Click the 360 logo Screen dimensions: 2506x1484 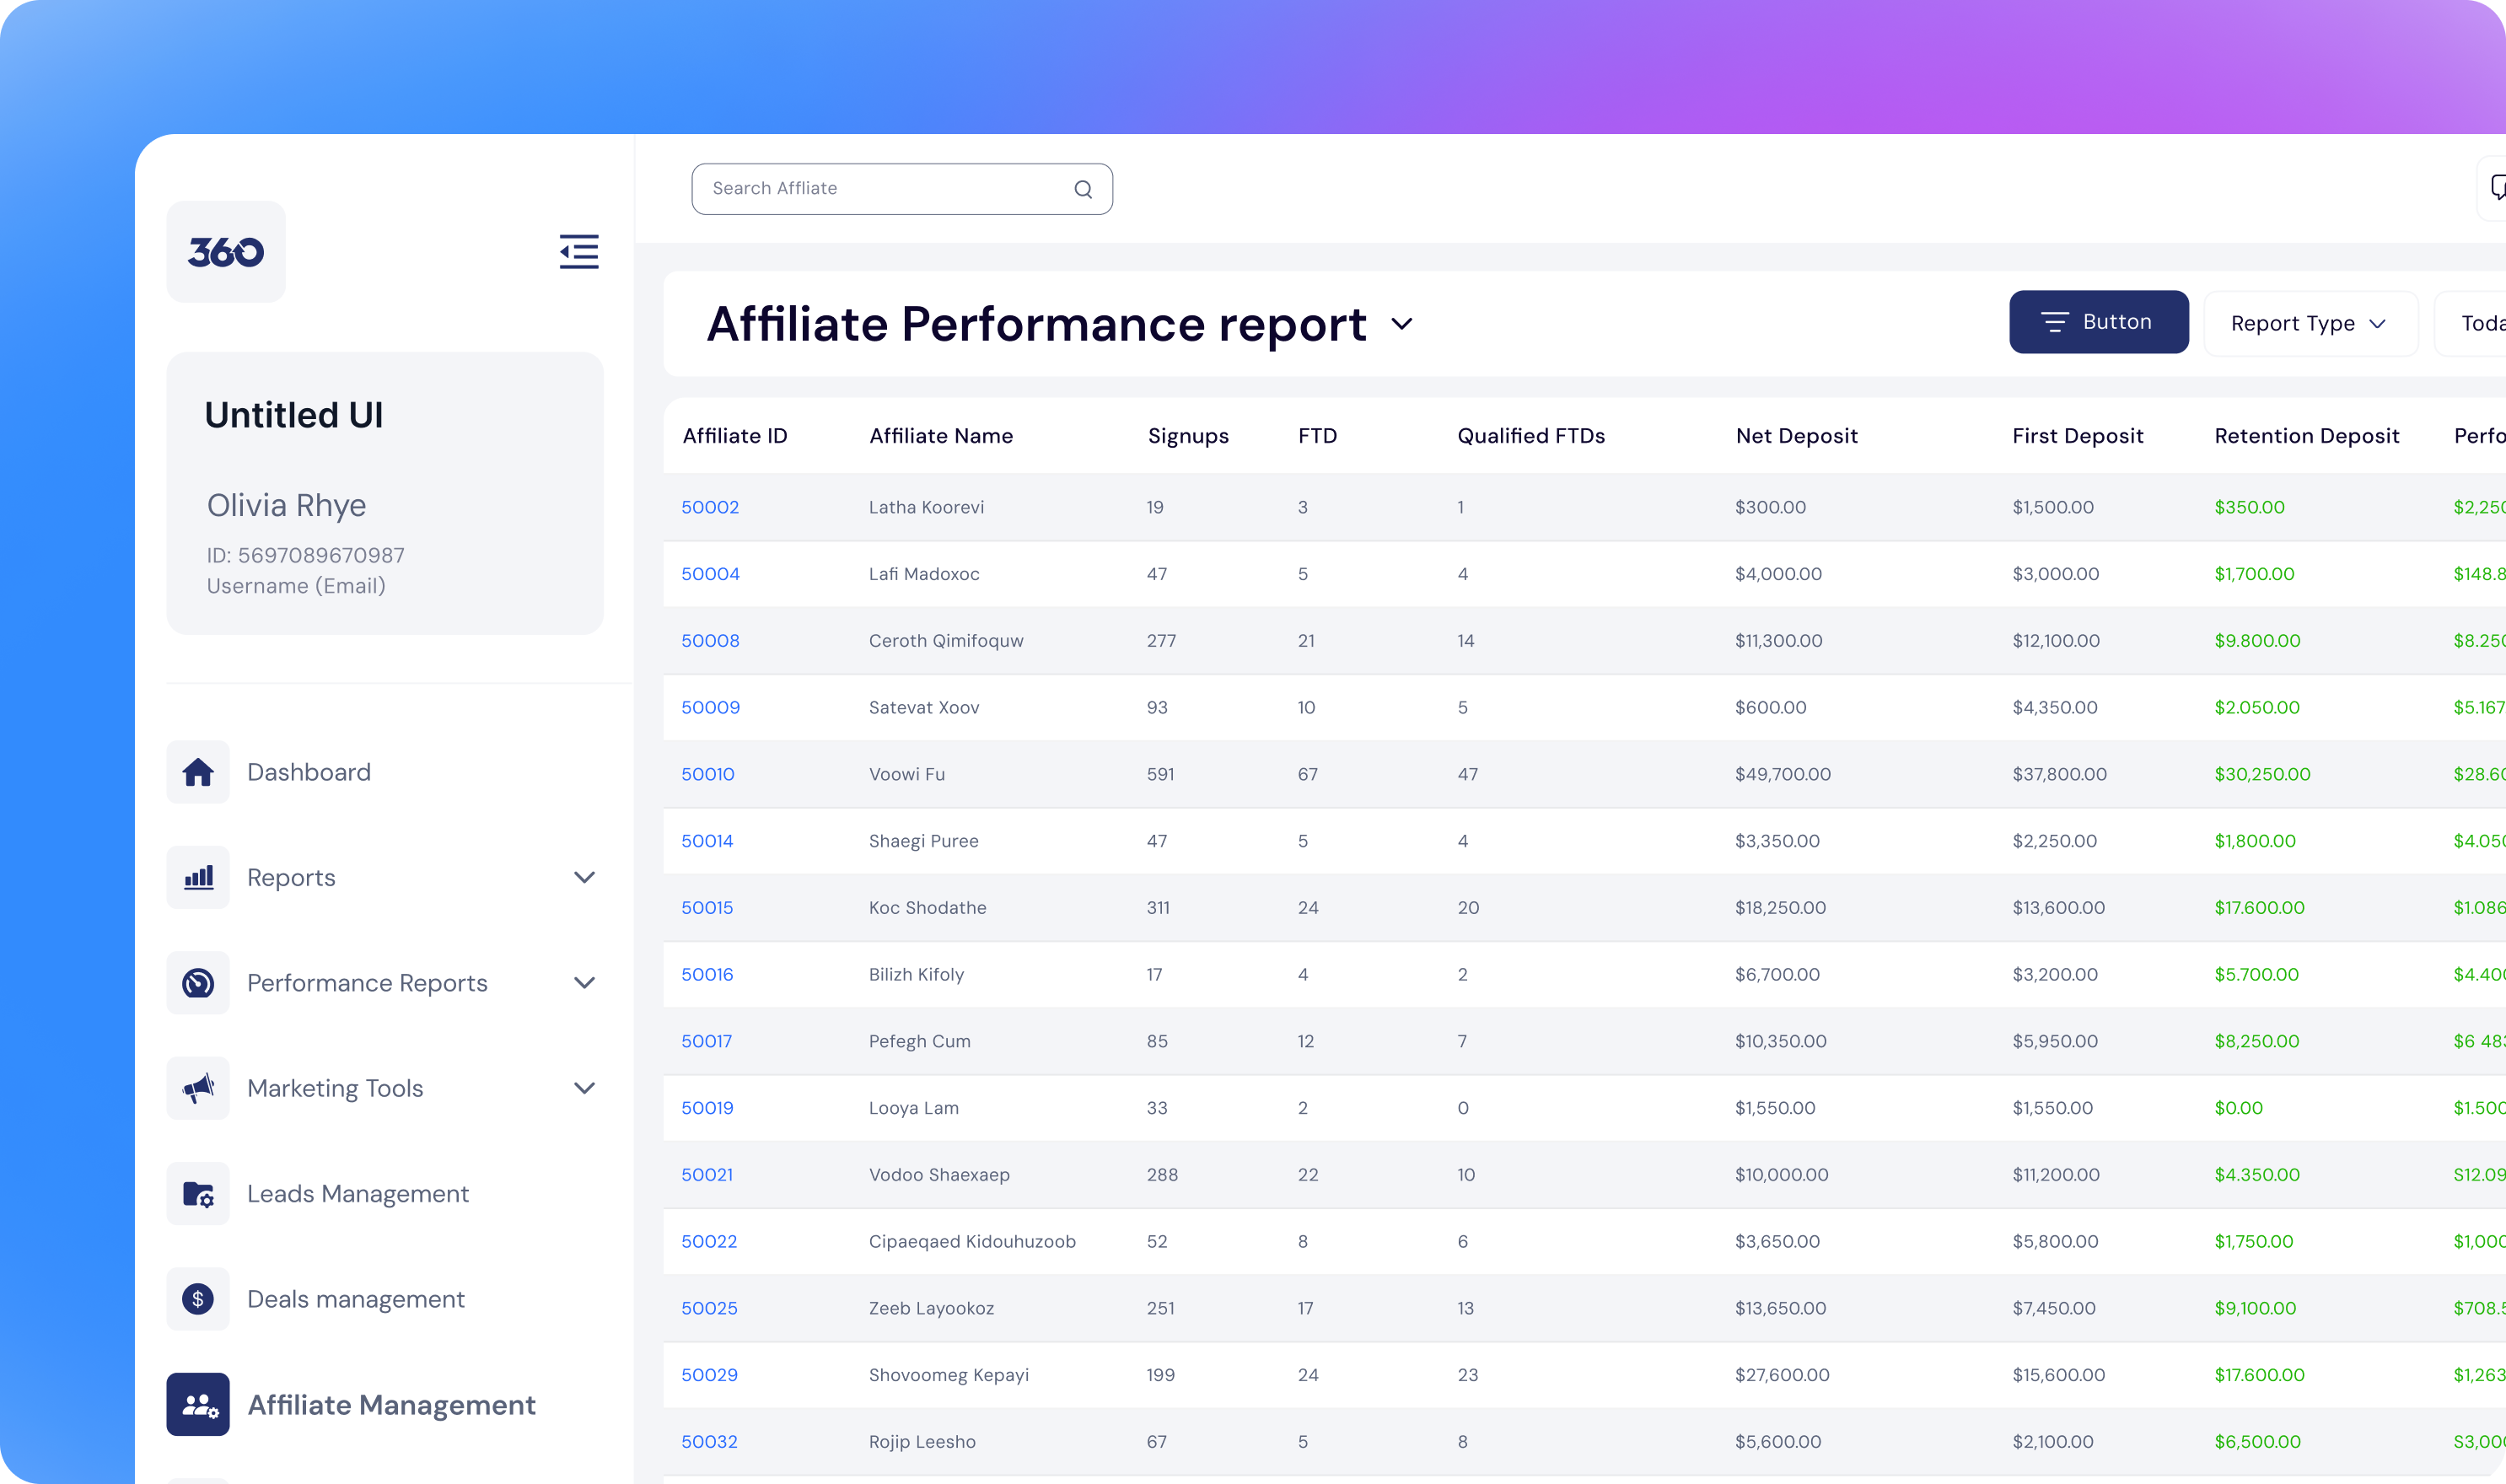tap(225, 251)
